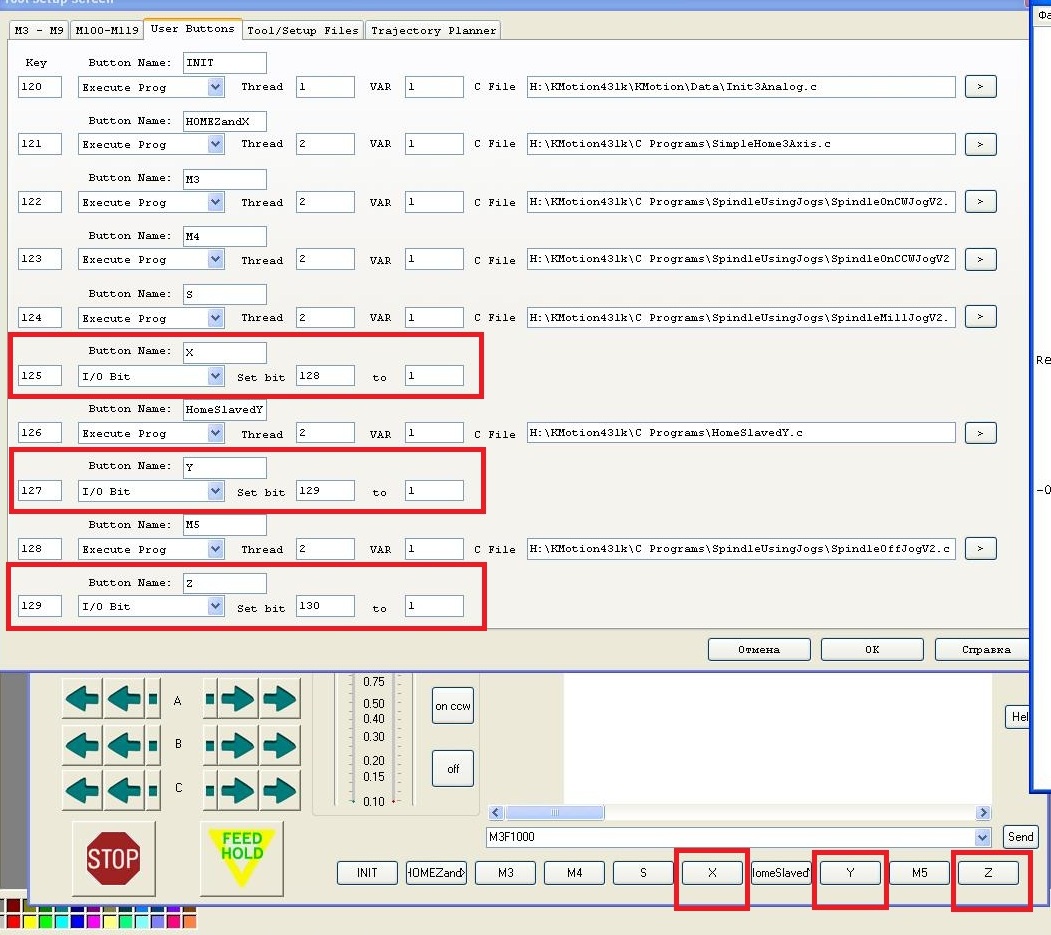Pick the yellow swatch in Paint palette
Image resolution: width=1051 pixels, height=935 pixels.
pyautogui.click(x=29, y=922)
